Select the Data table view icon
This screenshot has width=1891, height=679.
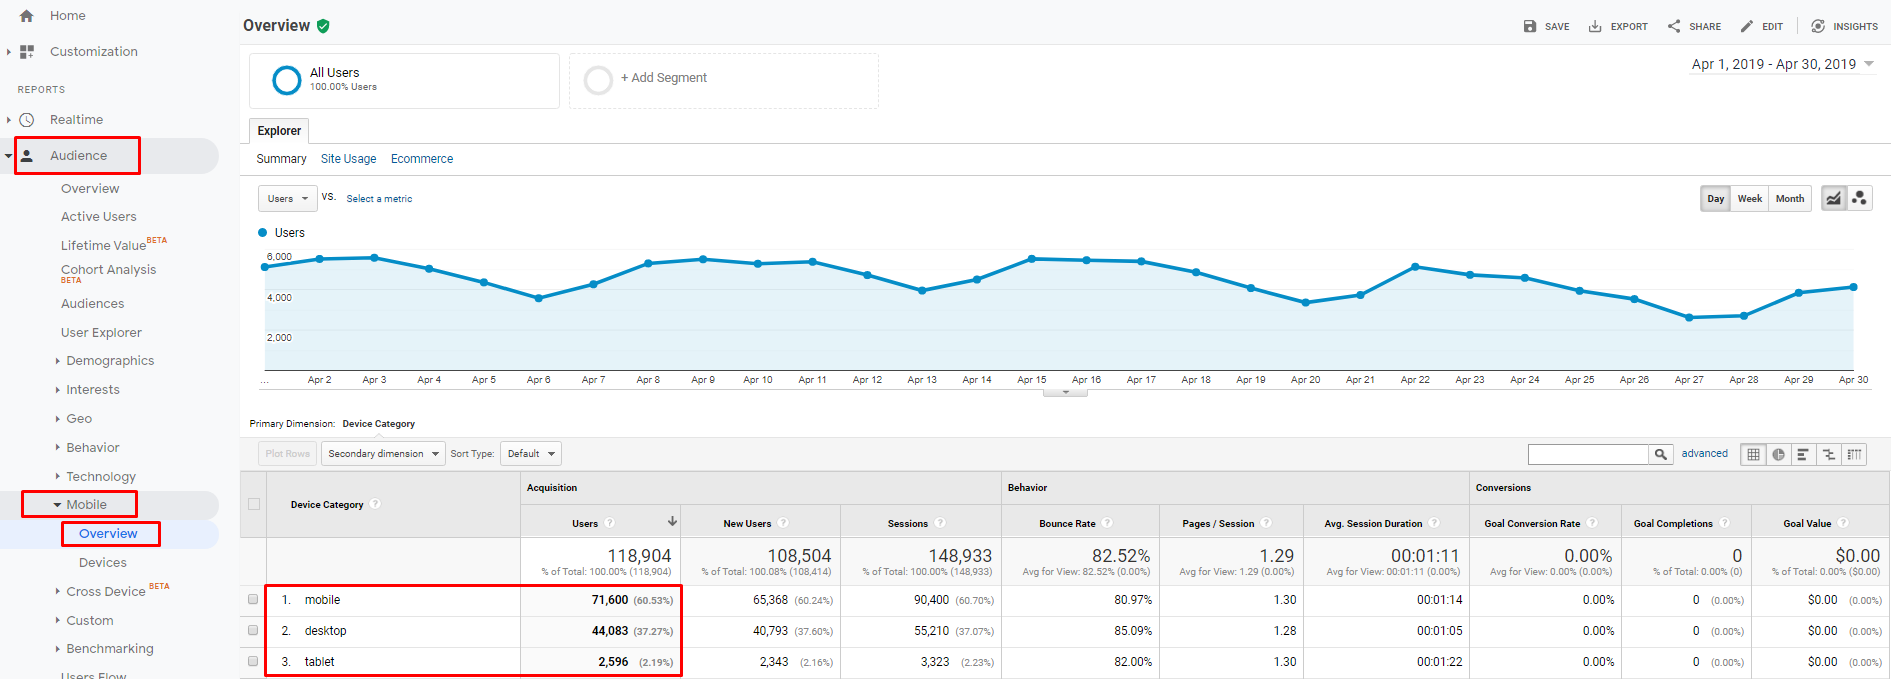[x=1753, y=454]
